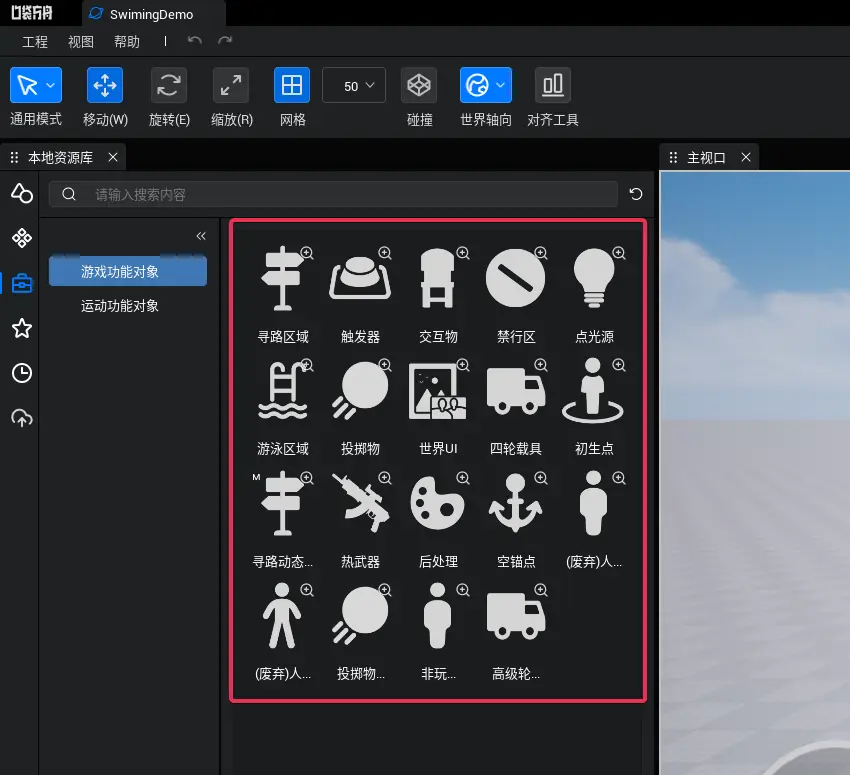Preview 空锚点 with its magnifier icon

(541, 477)
